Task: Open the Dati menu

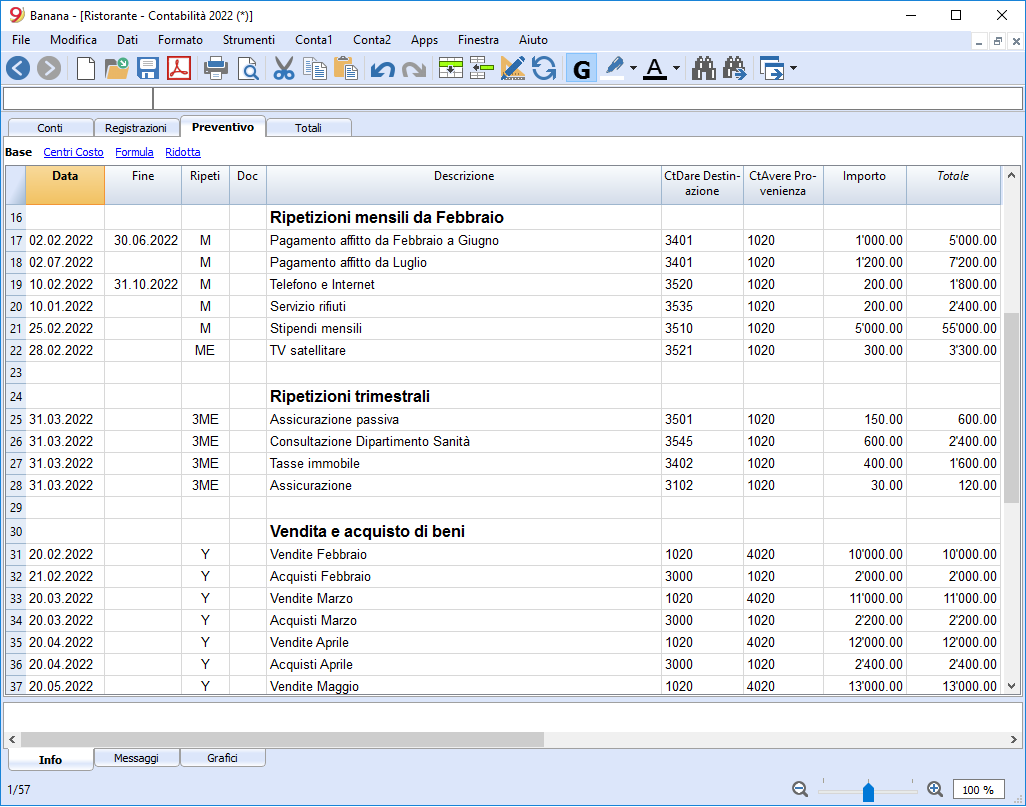Action: [128, 40]
